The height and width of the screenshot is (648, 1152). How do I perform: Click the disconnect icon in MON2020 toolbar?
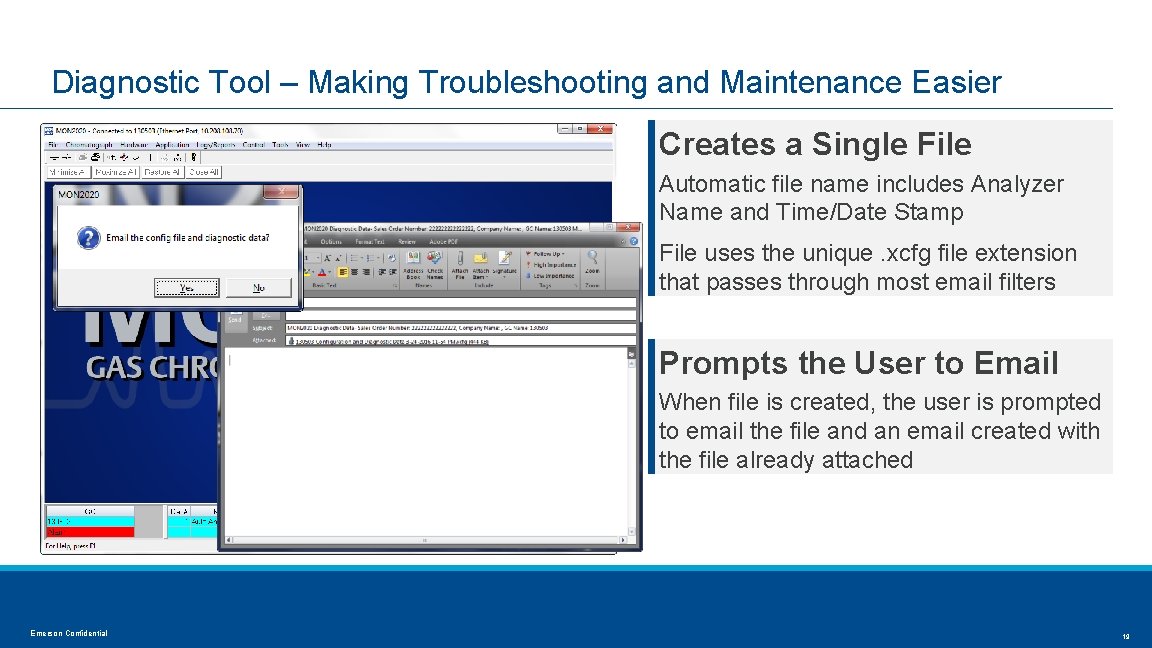(x=67, y=158)
